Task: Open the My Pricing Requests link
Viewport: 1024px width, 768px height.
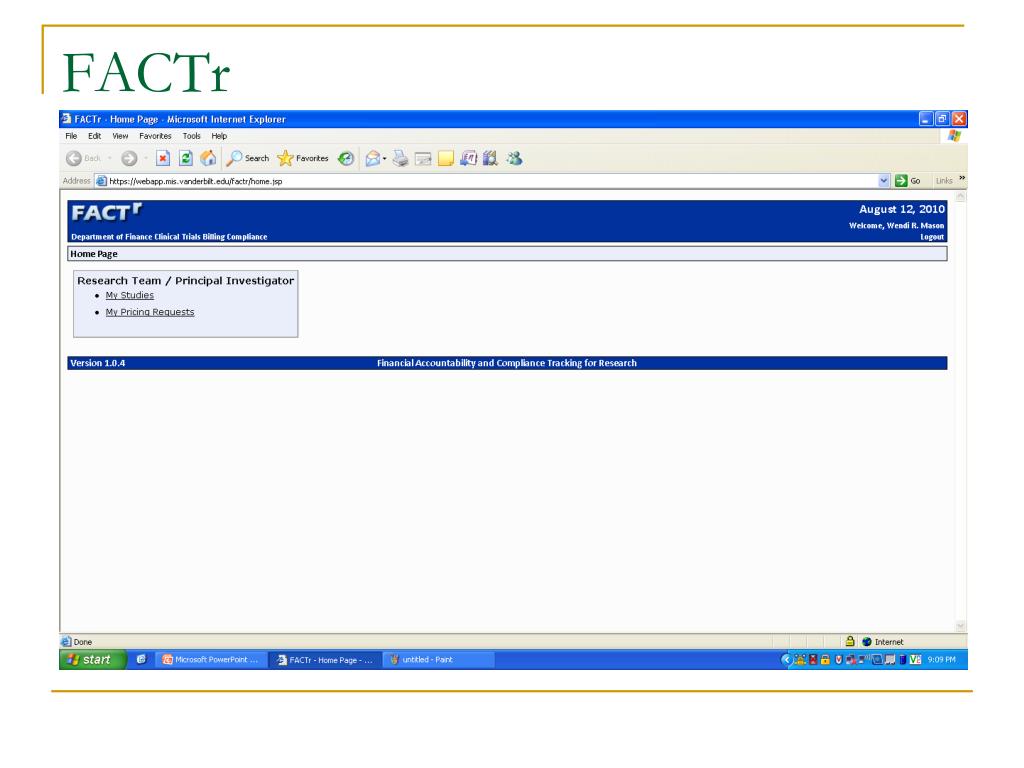Action: (150, 312)
